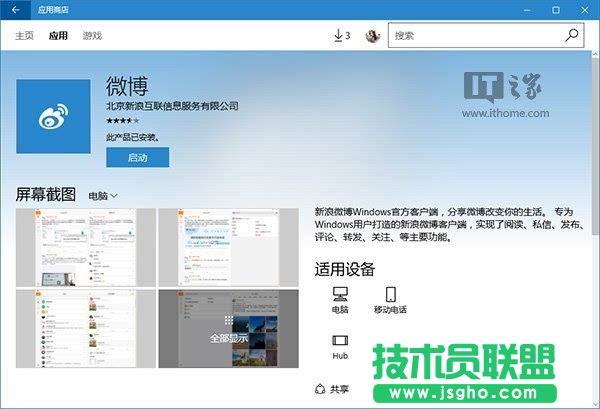Click the app description paragraph starting with 新浪微博Windows官方客户端
The width and height of the screenshot is (600, 409).
point(449,225)
